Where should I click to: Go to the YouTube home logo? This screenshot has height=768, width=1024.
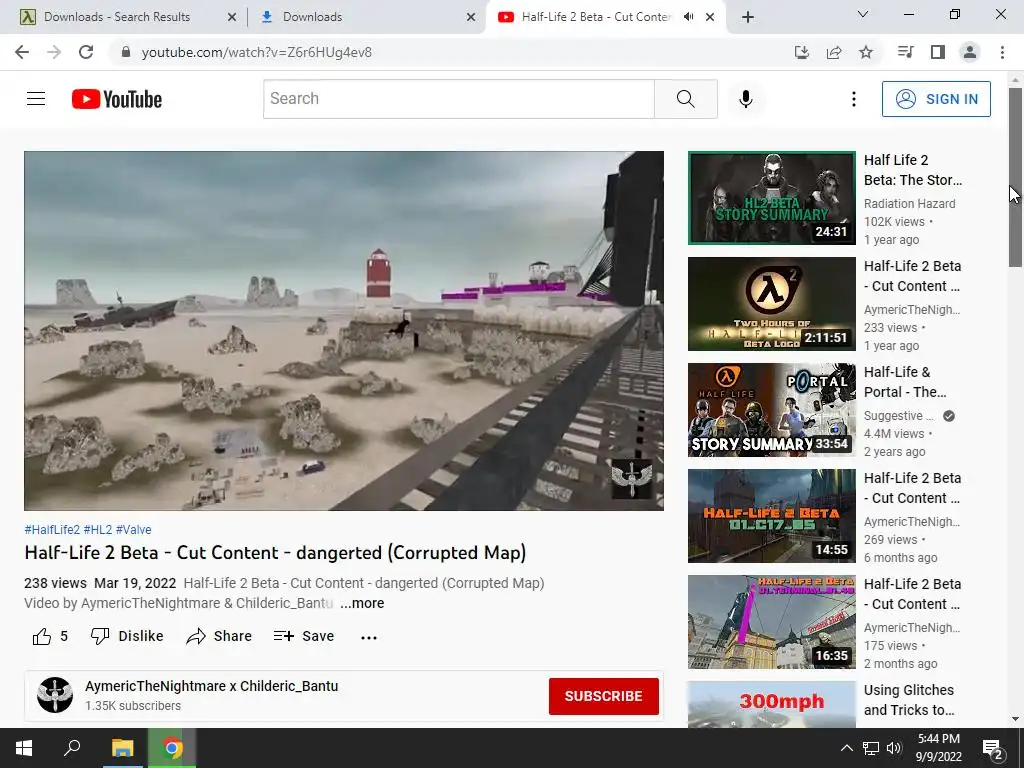[x=117, y=99]
